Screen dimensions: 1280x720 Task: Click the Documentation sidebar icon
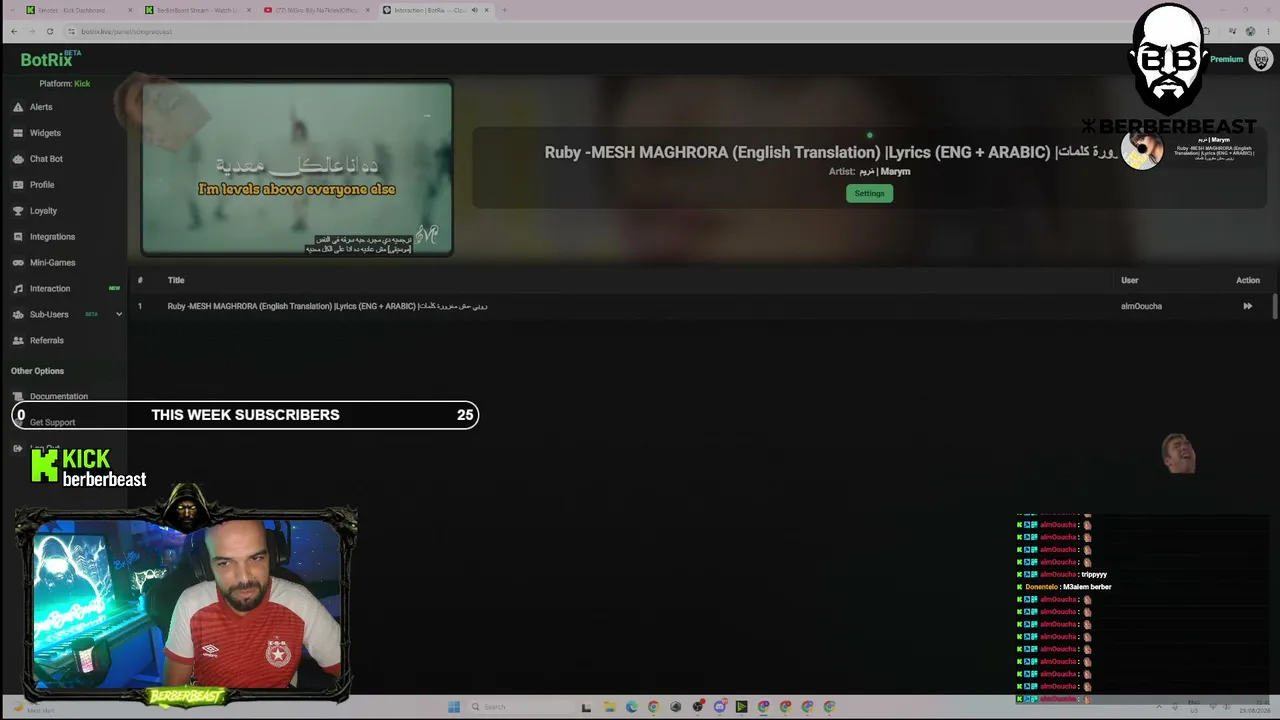18,397
